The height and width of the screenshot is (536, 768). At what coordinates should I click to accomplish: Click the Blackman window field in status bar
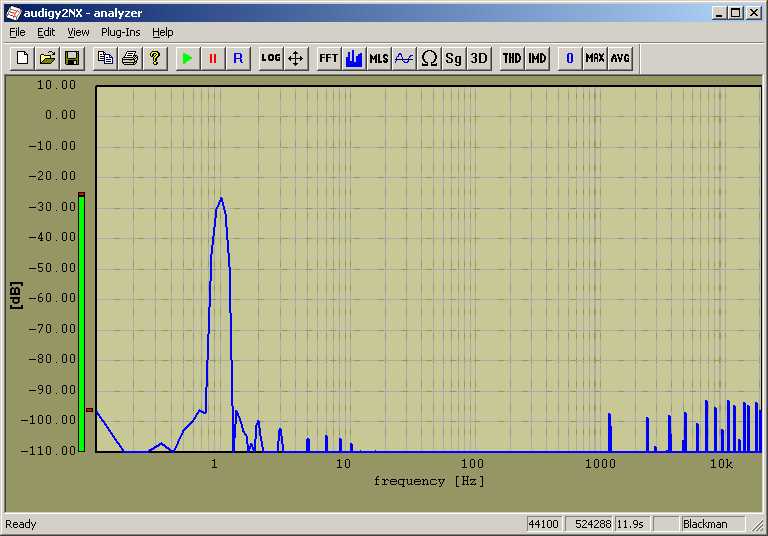(x=712, y=524)
